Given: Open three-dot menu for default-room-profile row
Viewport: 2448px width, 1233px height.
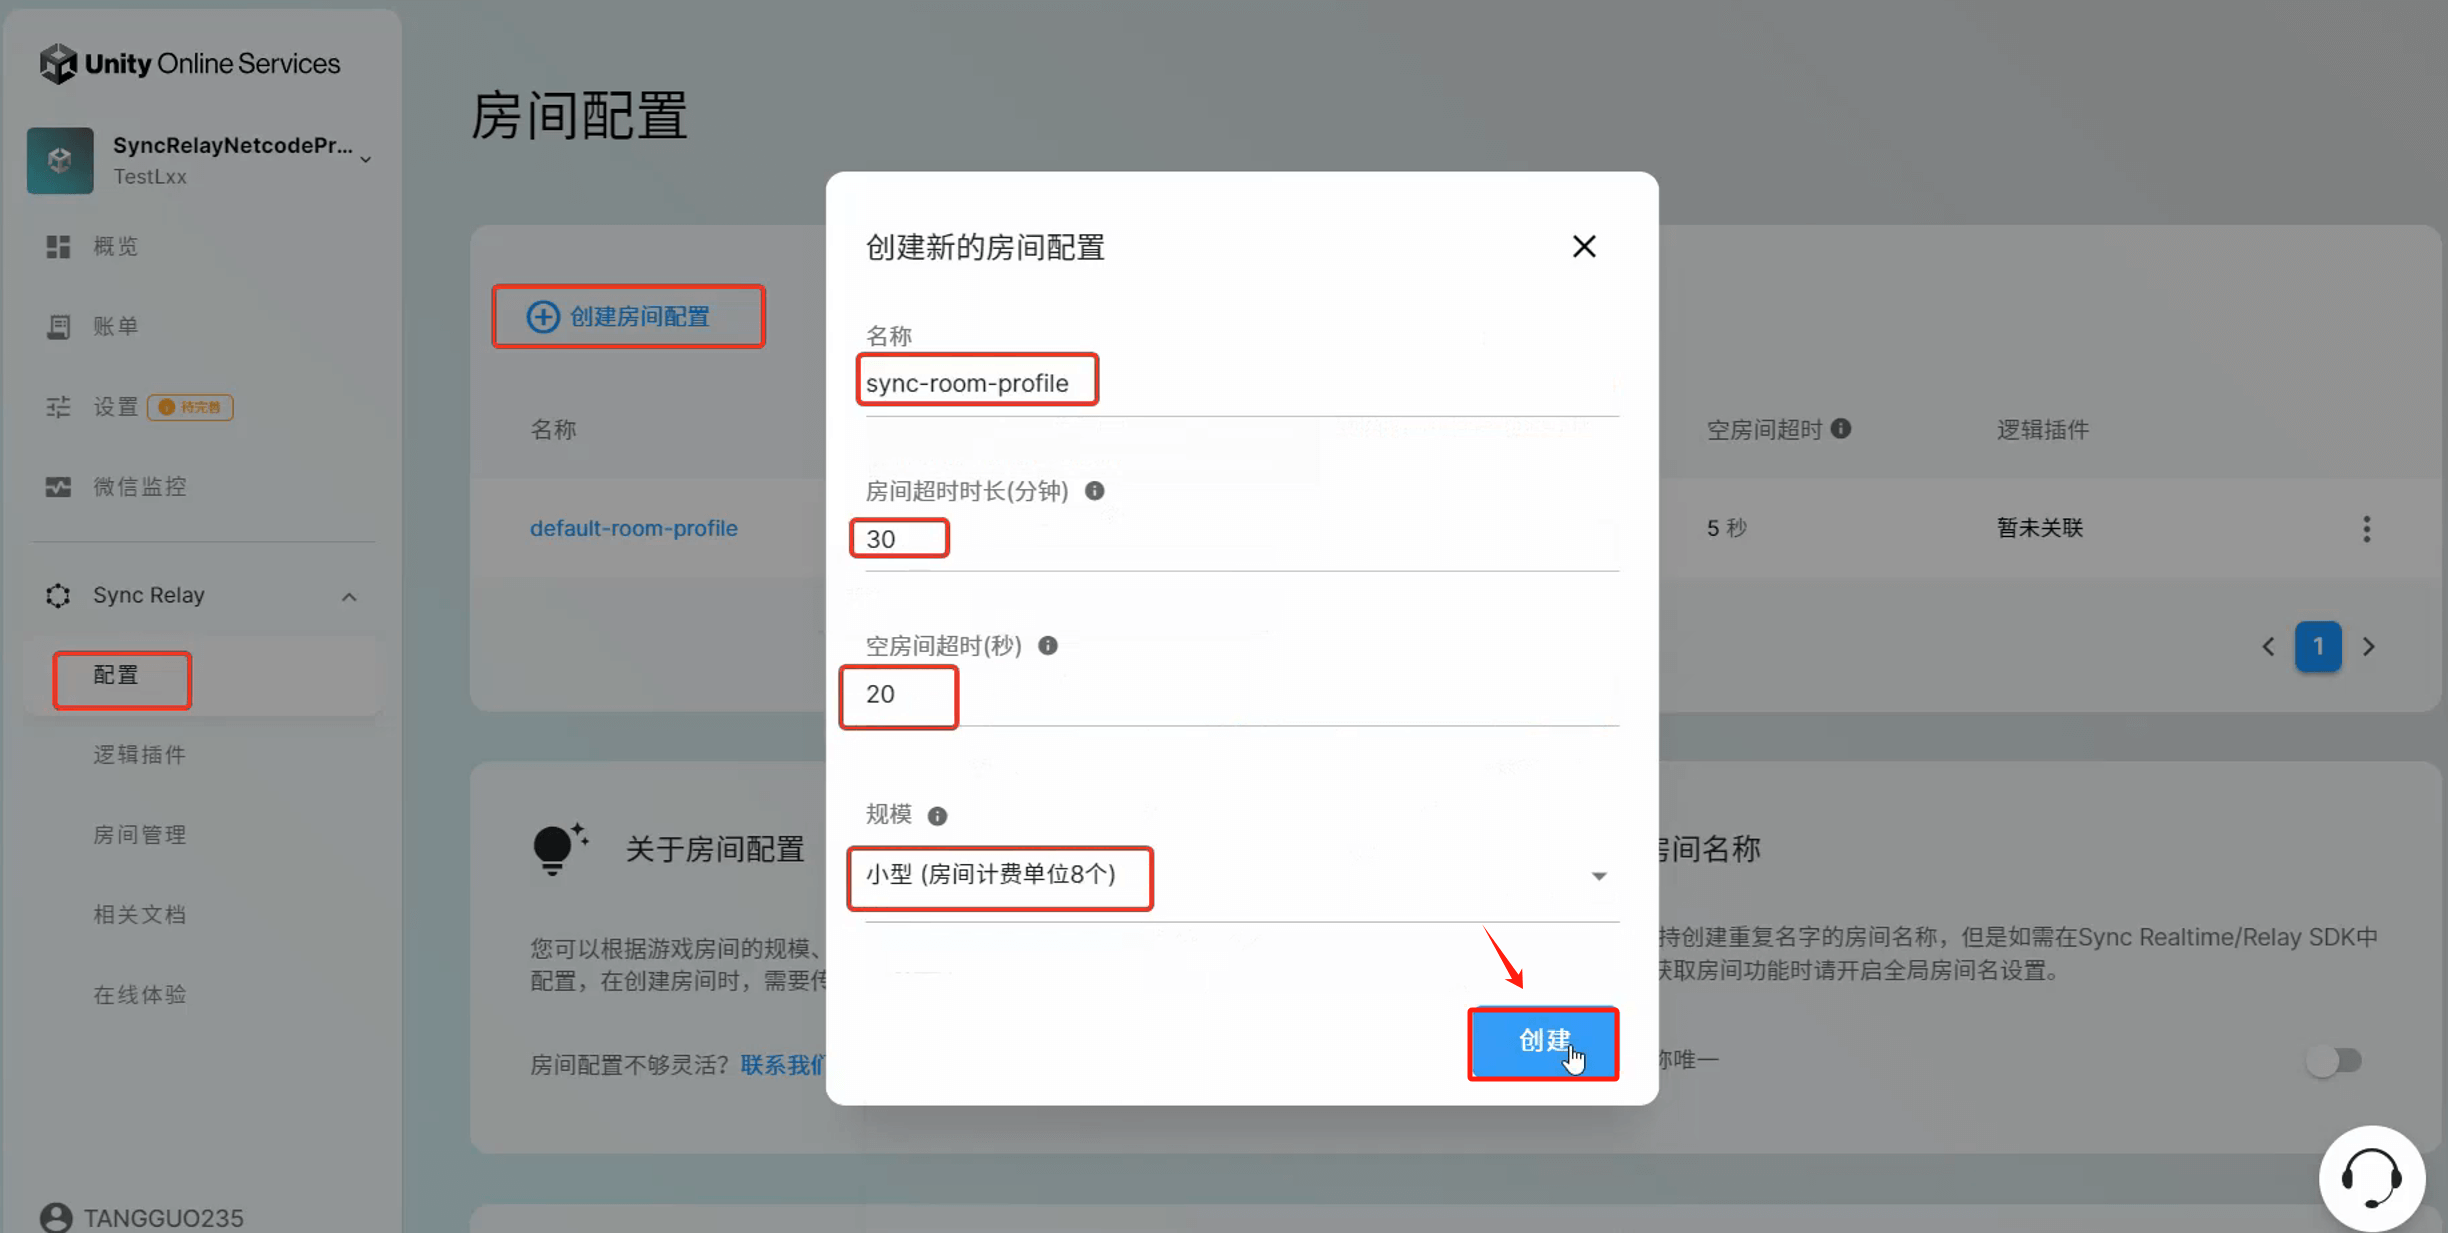Looking at the screenshot, I should pyautogui.click(x=2366, y=529).
